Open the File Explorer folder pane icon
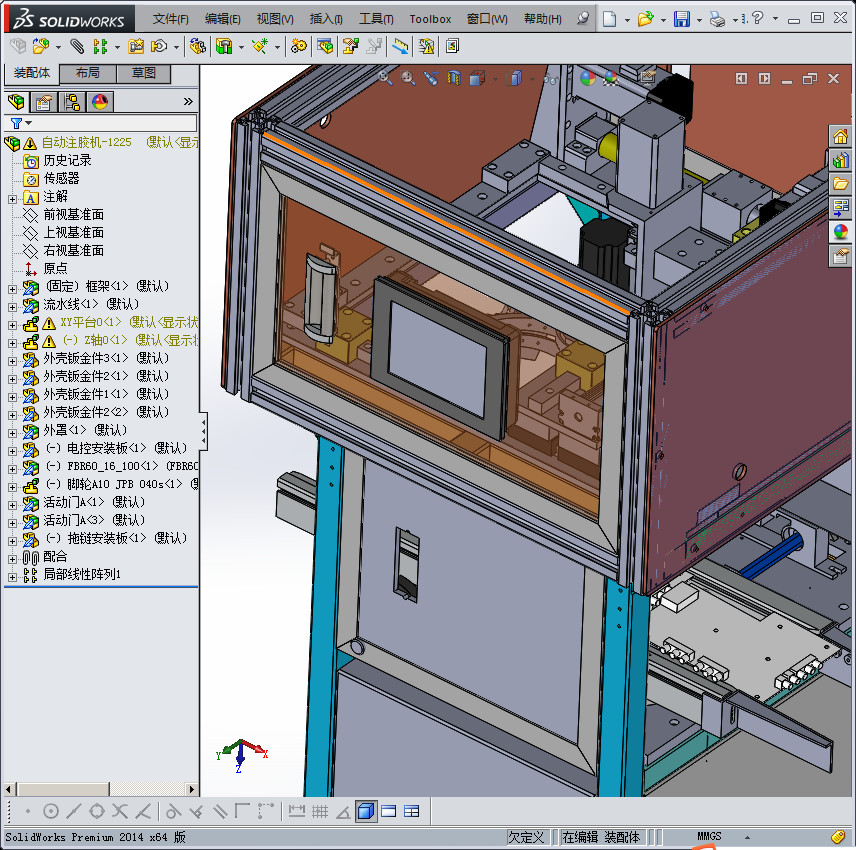Image resolution: width=856 pixels, height=850 pixels. [x=840, y=183]
